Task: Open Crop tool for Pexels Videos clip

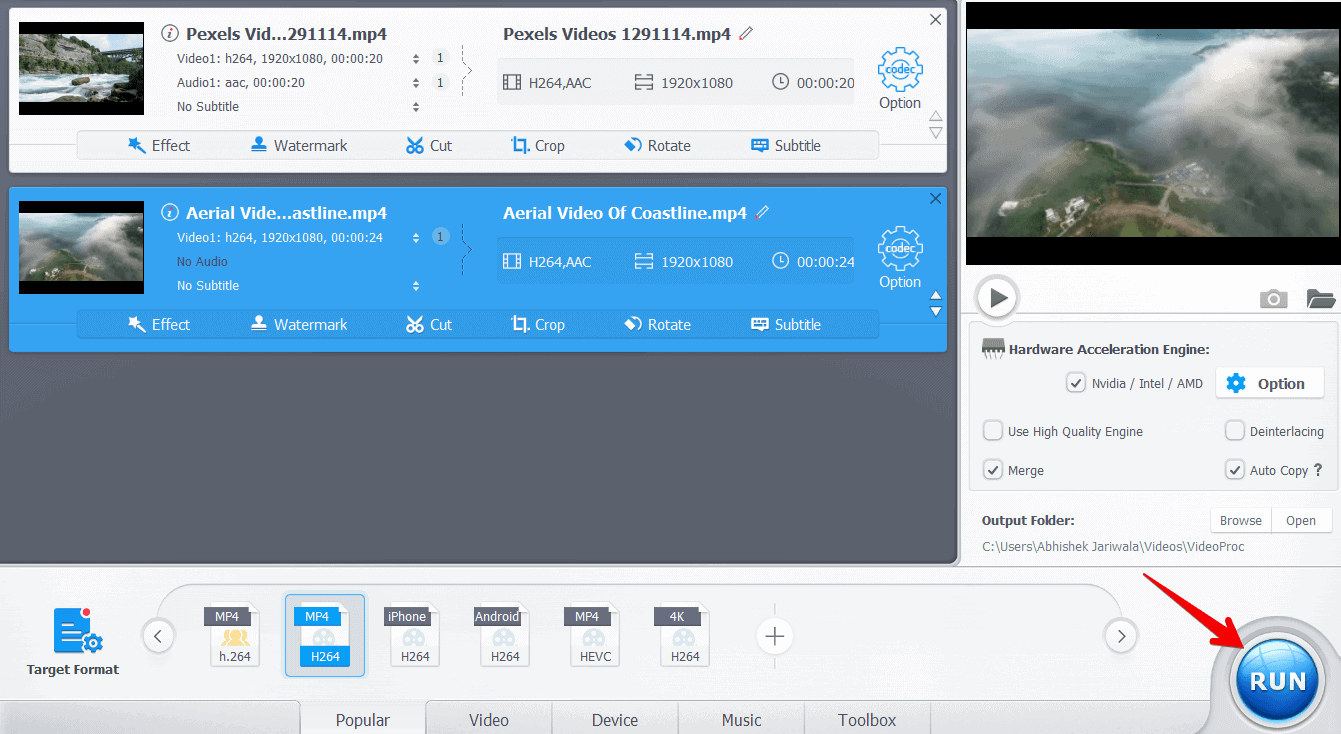Action: [538, 145]
